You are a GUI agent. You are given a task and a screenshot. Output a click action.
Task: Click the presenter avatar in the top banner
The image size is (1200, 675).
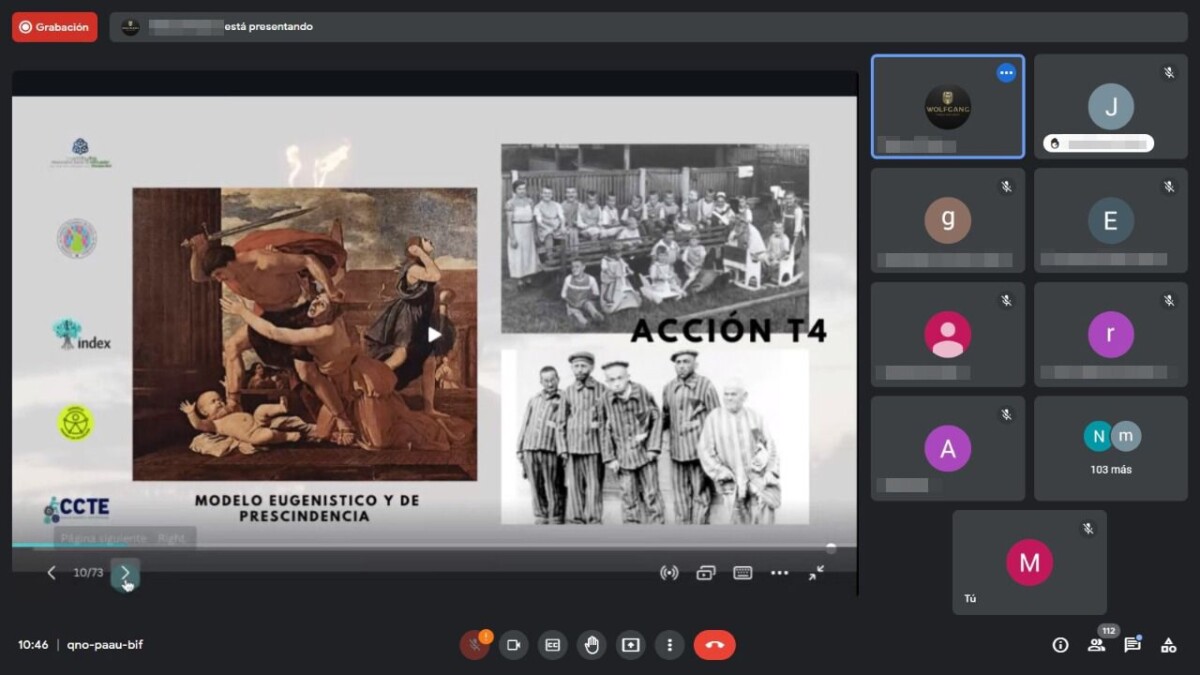[130, 27]
